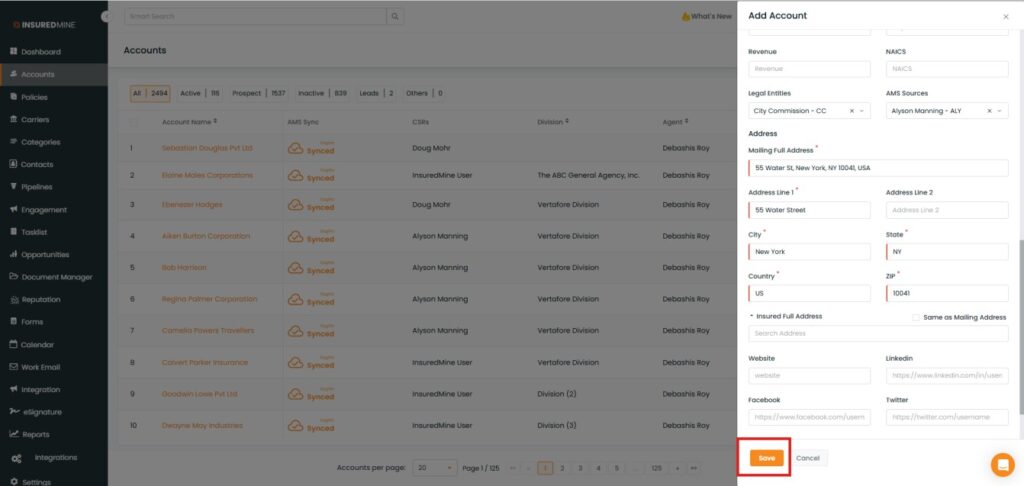This screenshot has height=486, width=1024.
Task: Expand the AMS Sources dropdown
Action: (x=1001, y=111)
